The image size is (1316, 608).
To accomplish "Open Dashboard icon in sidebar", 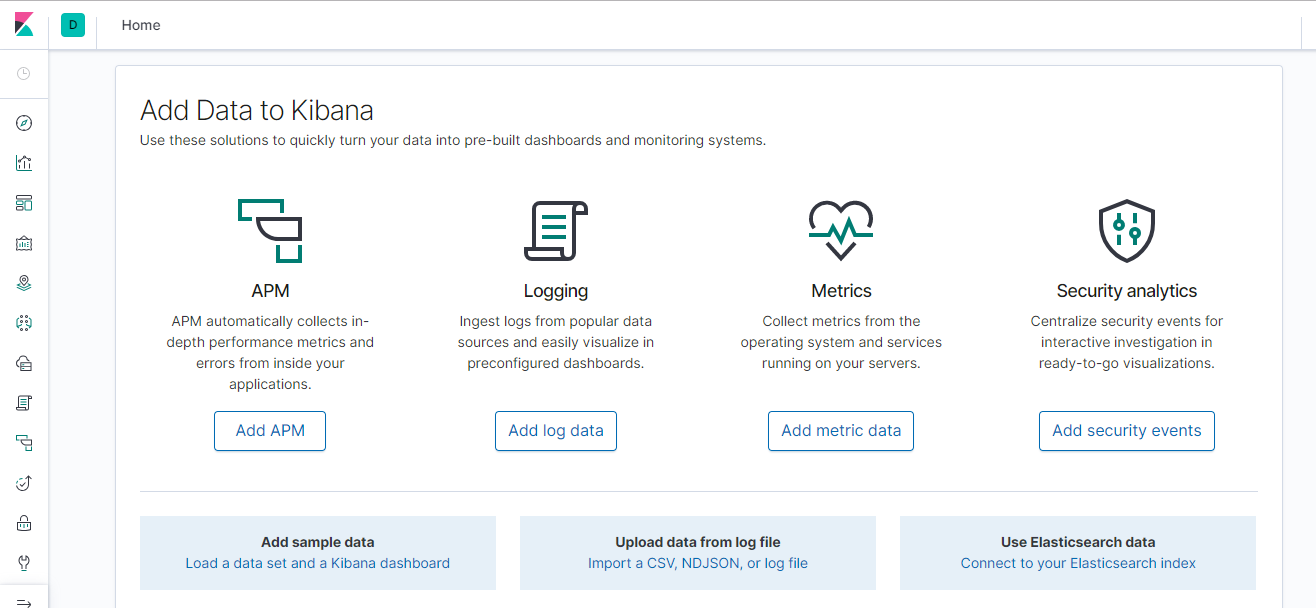I will pyautogui.click(x=24, y=203).
